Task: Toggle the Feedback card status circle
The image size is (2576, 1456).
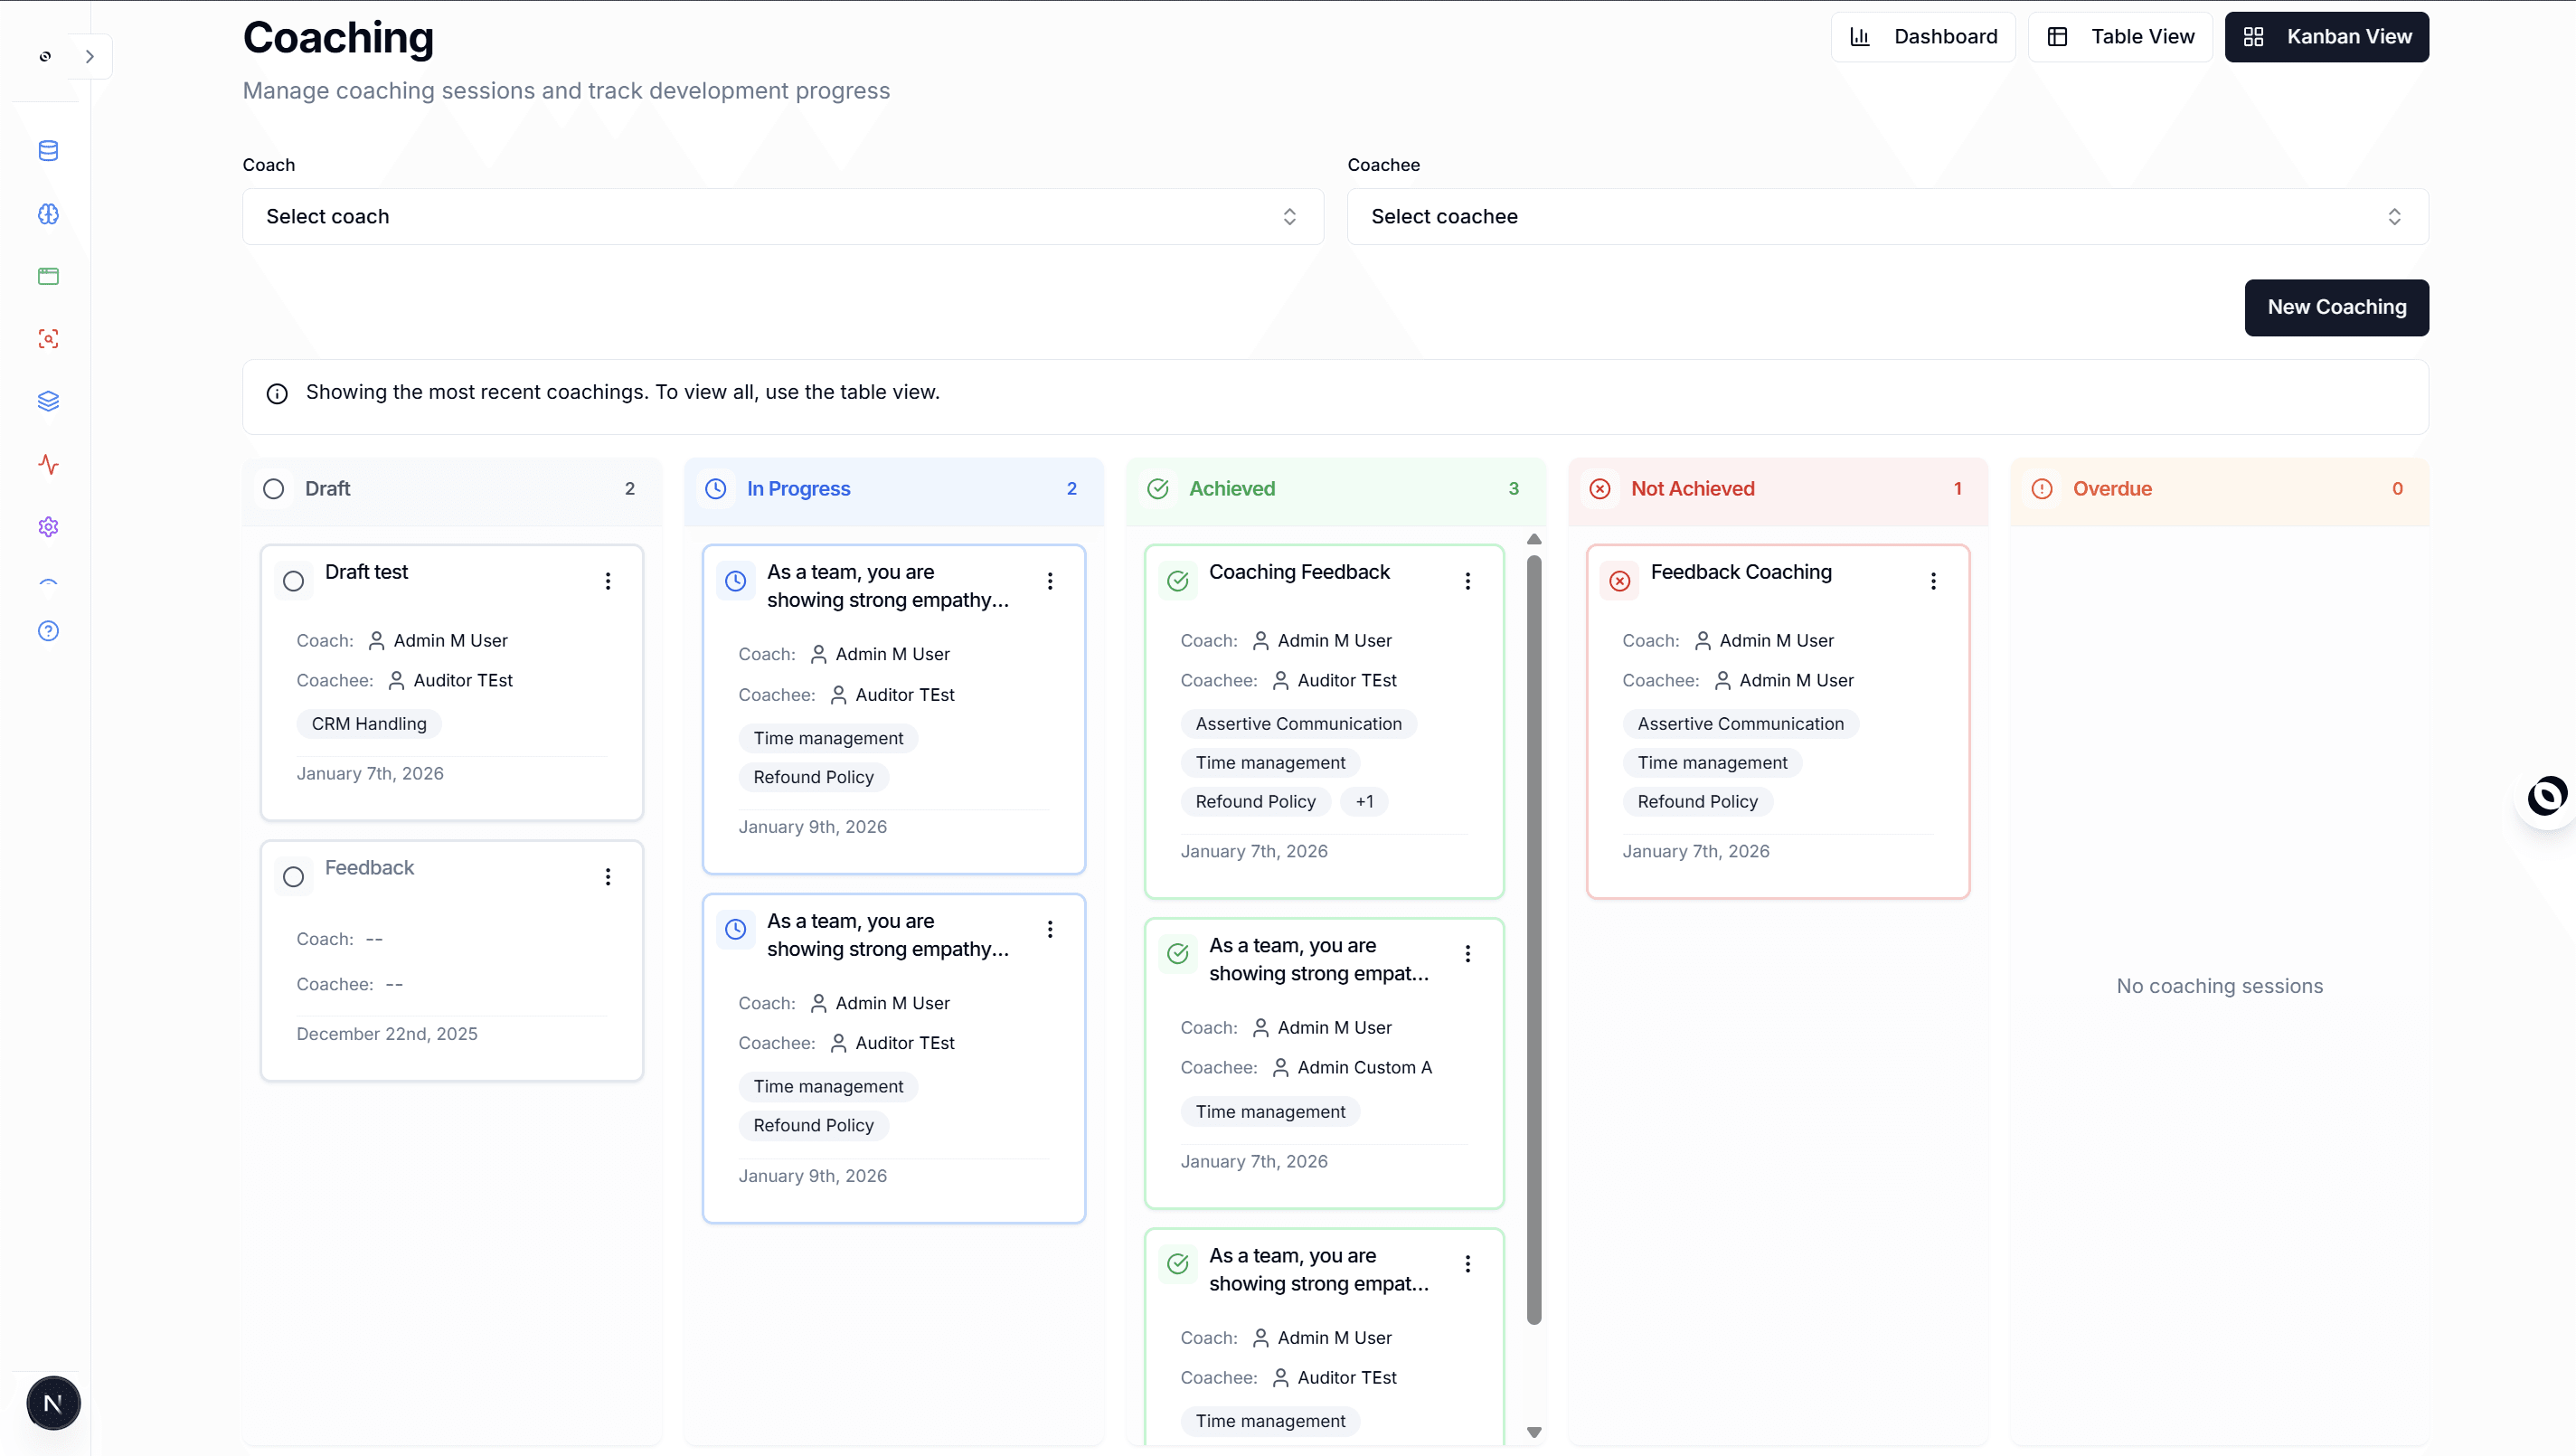Action: pos(294,876)
